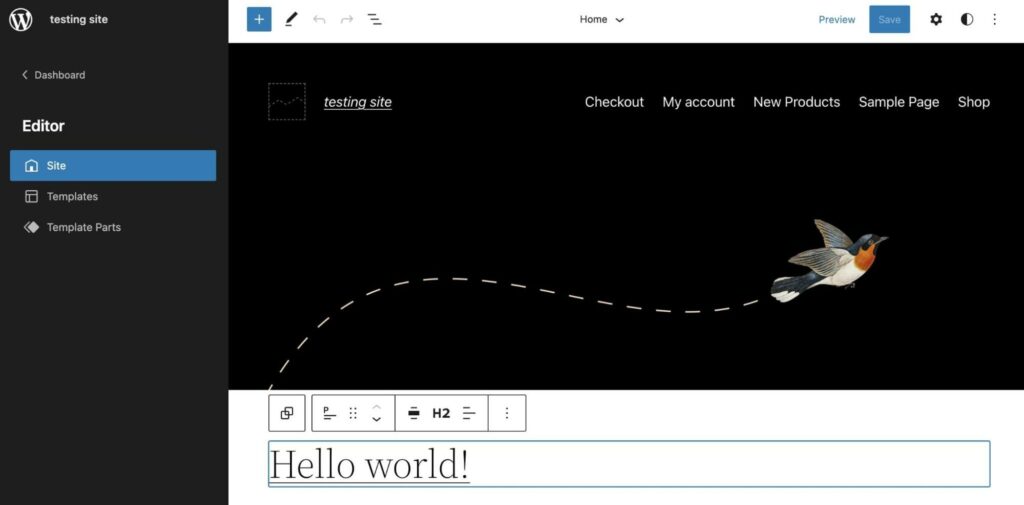Open the block alignment icon
This screenshot has height=505, width=1024.
(x=413, y=413)
